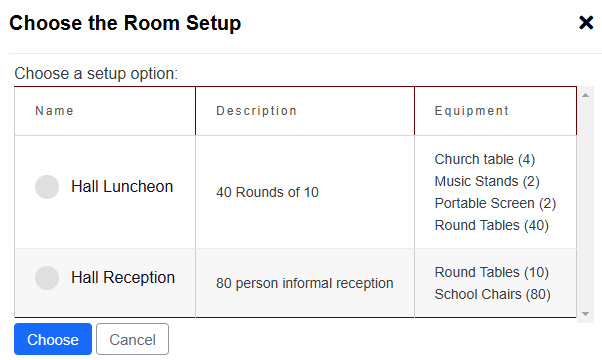Click the Round Tables (40) equipment entry

(x=491, y=225)
